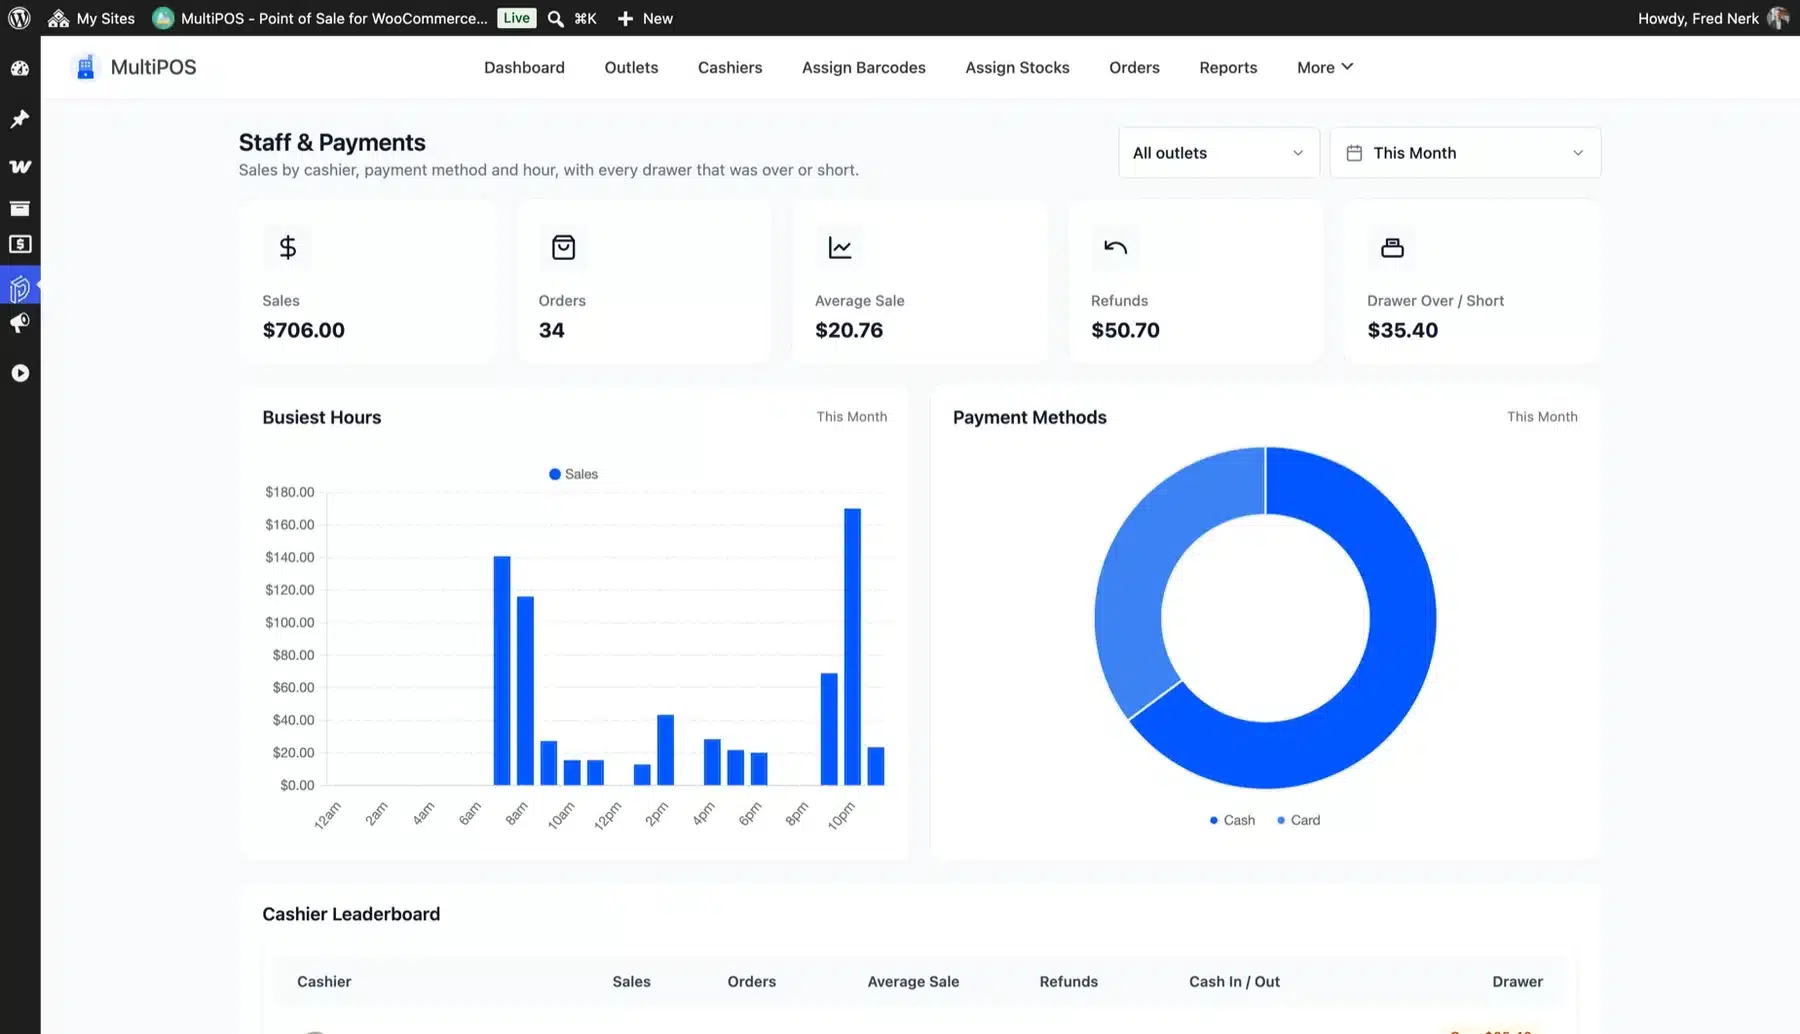
Task: Open the My Sites menu
Action: (x=91, y=18)
